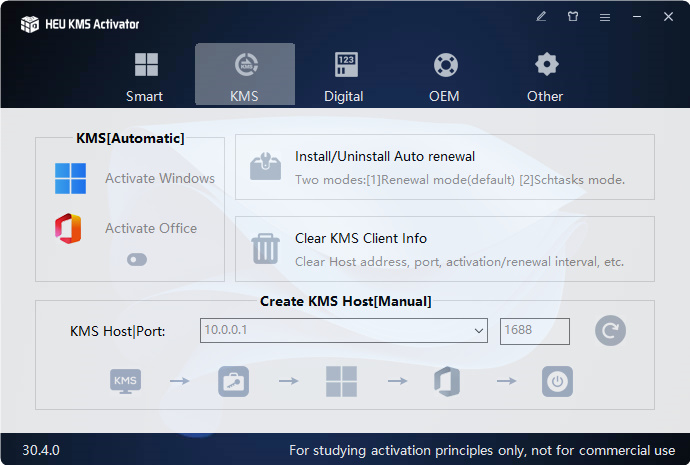Open the Digital license tab
The width and height of the screenshot is (690, 465).
(344, 75)
